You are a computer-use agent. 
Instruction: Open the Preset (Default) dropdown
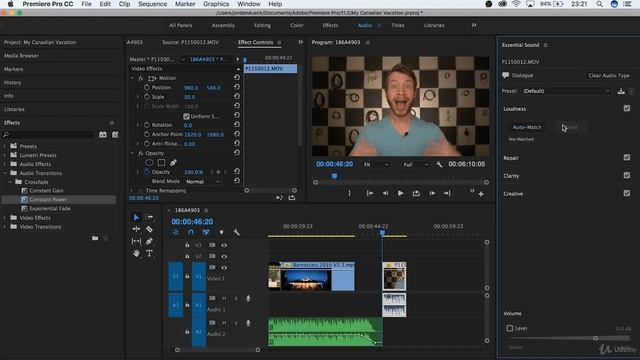[x=567, y=91]
